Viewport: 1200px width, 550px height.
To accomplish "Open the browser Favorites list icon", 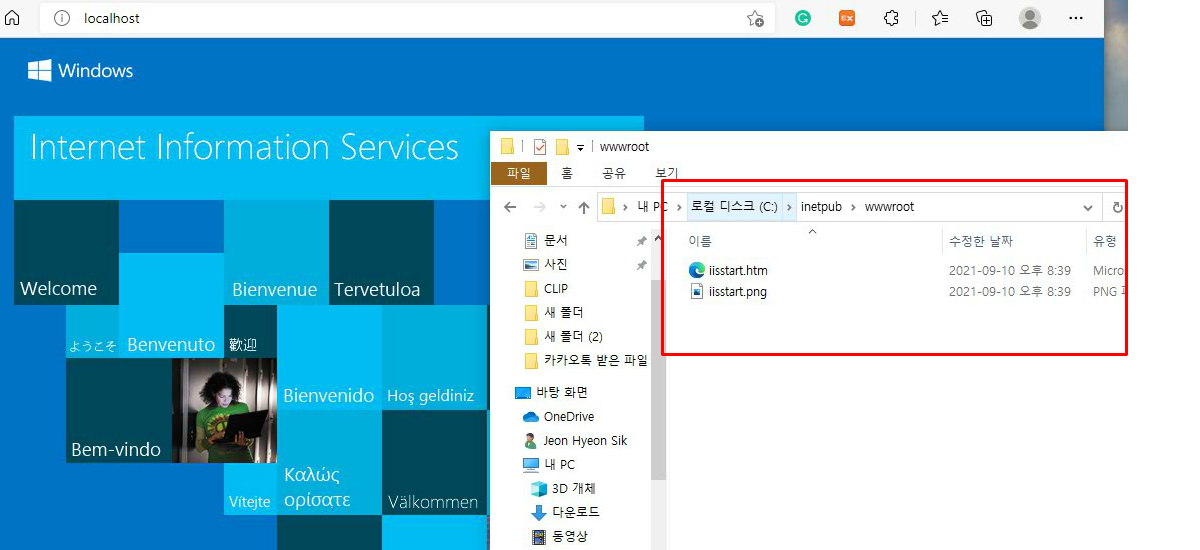I will point(940,18).
